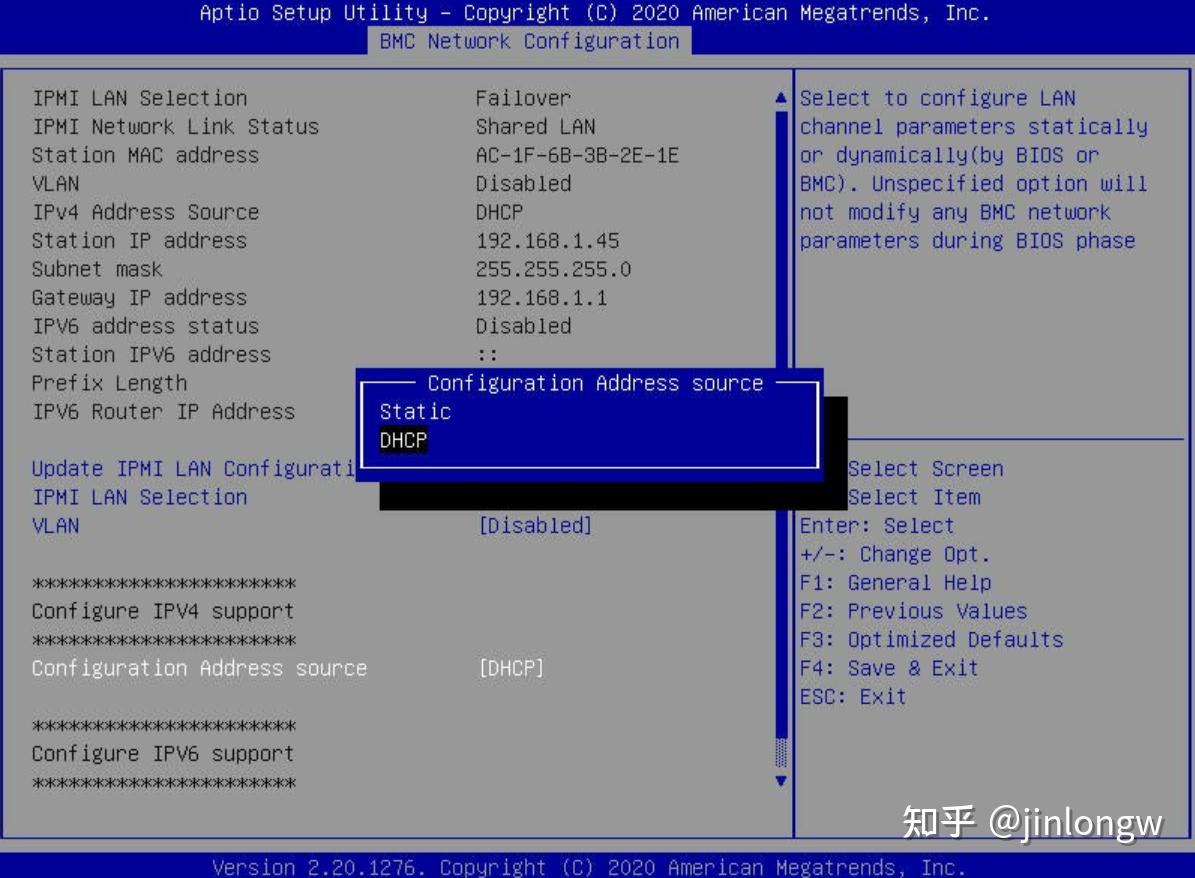Select Static in the Configuration Address source popup
This screenshot has height=878, width=1195.
414,411
